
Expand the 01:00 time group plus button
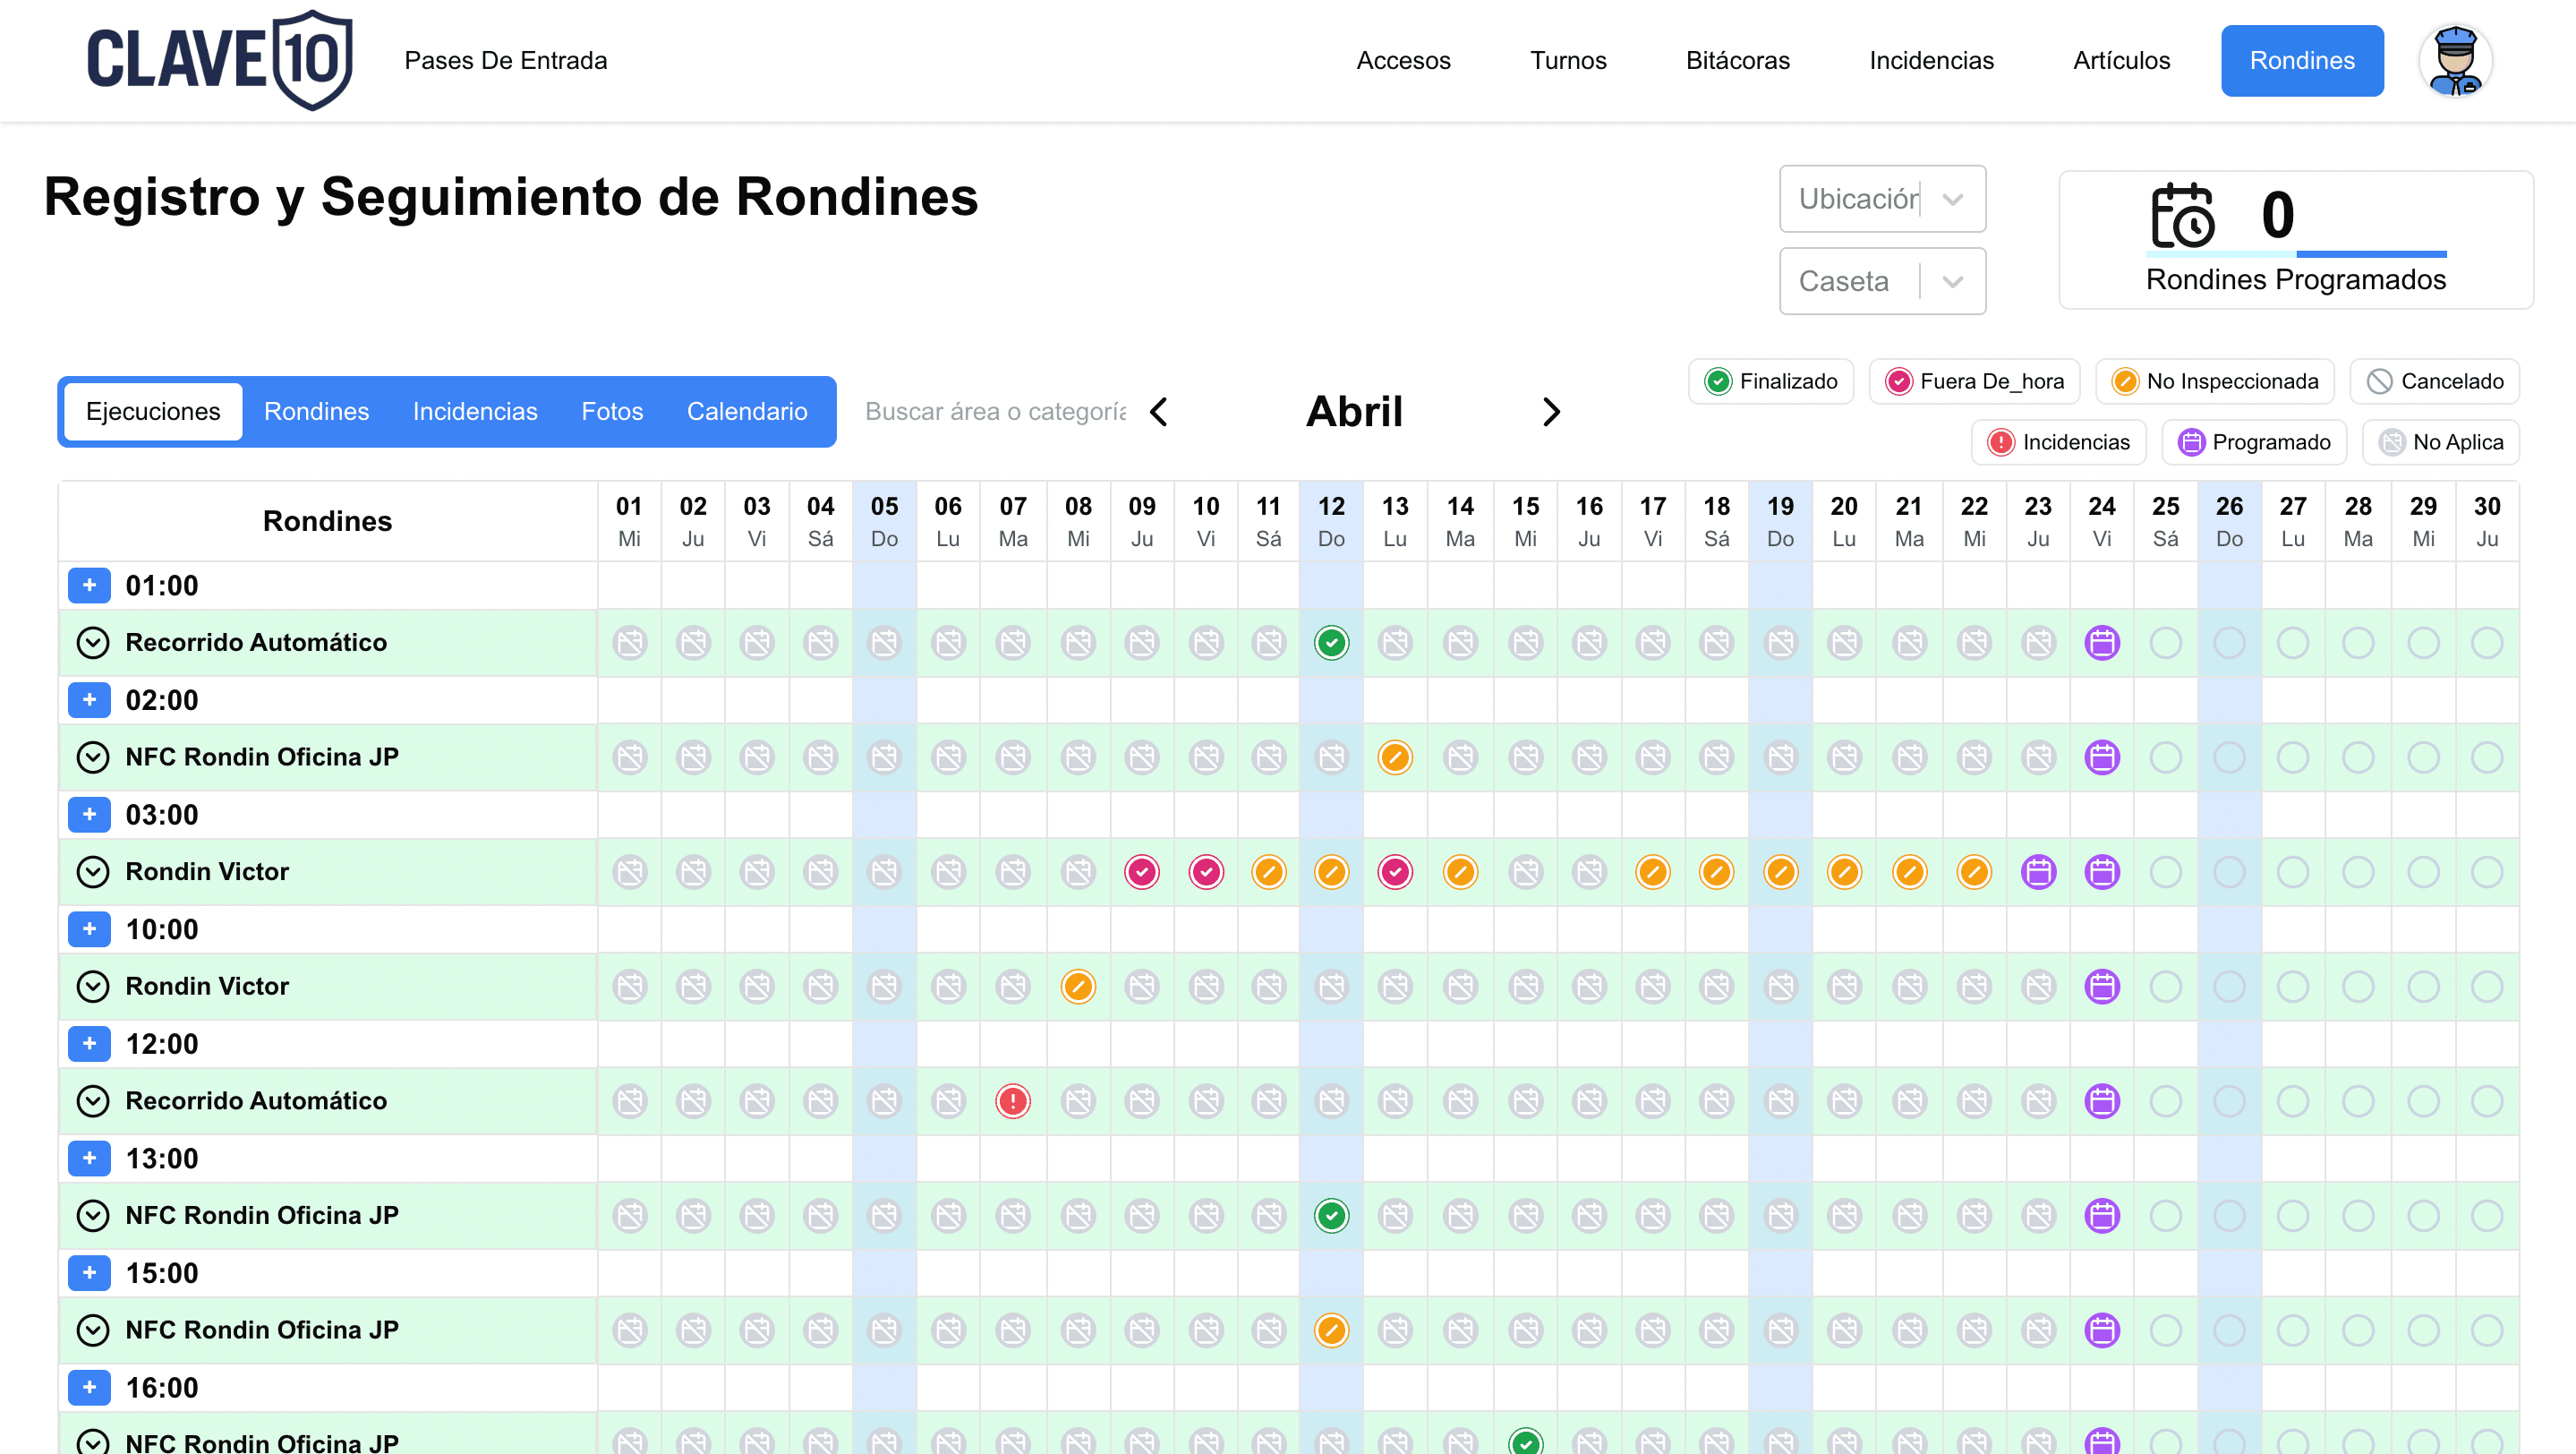click(x=89, y=585)
